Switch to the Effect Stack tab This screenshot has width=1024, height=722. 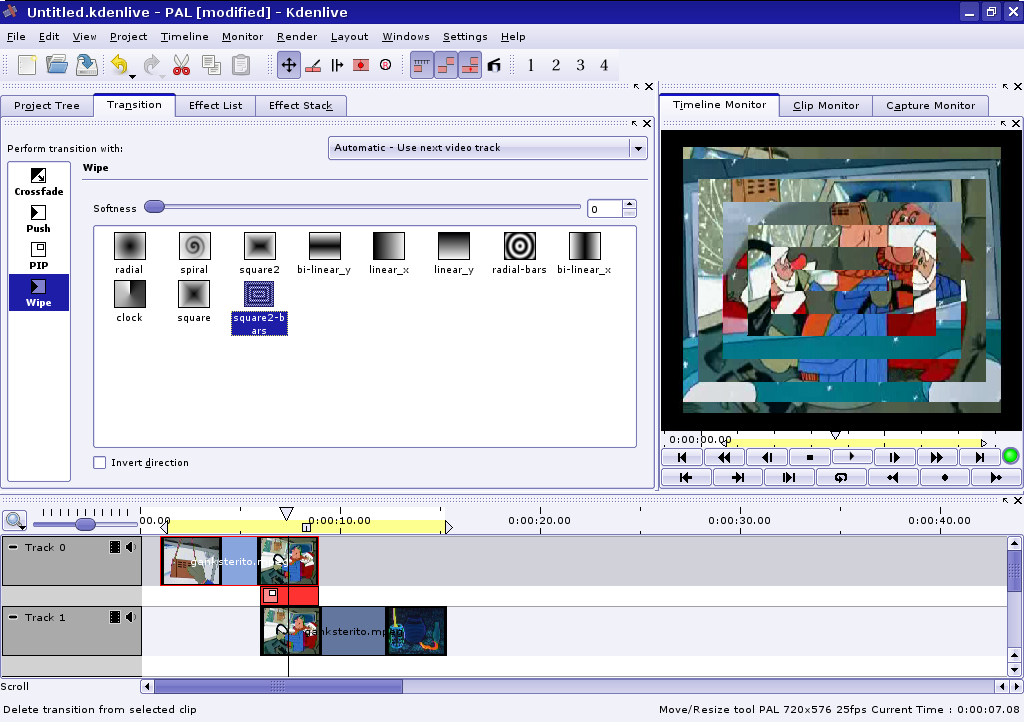[x=300, y=105]
